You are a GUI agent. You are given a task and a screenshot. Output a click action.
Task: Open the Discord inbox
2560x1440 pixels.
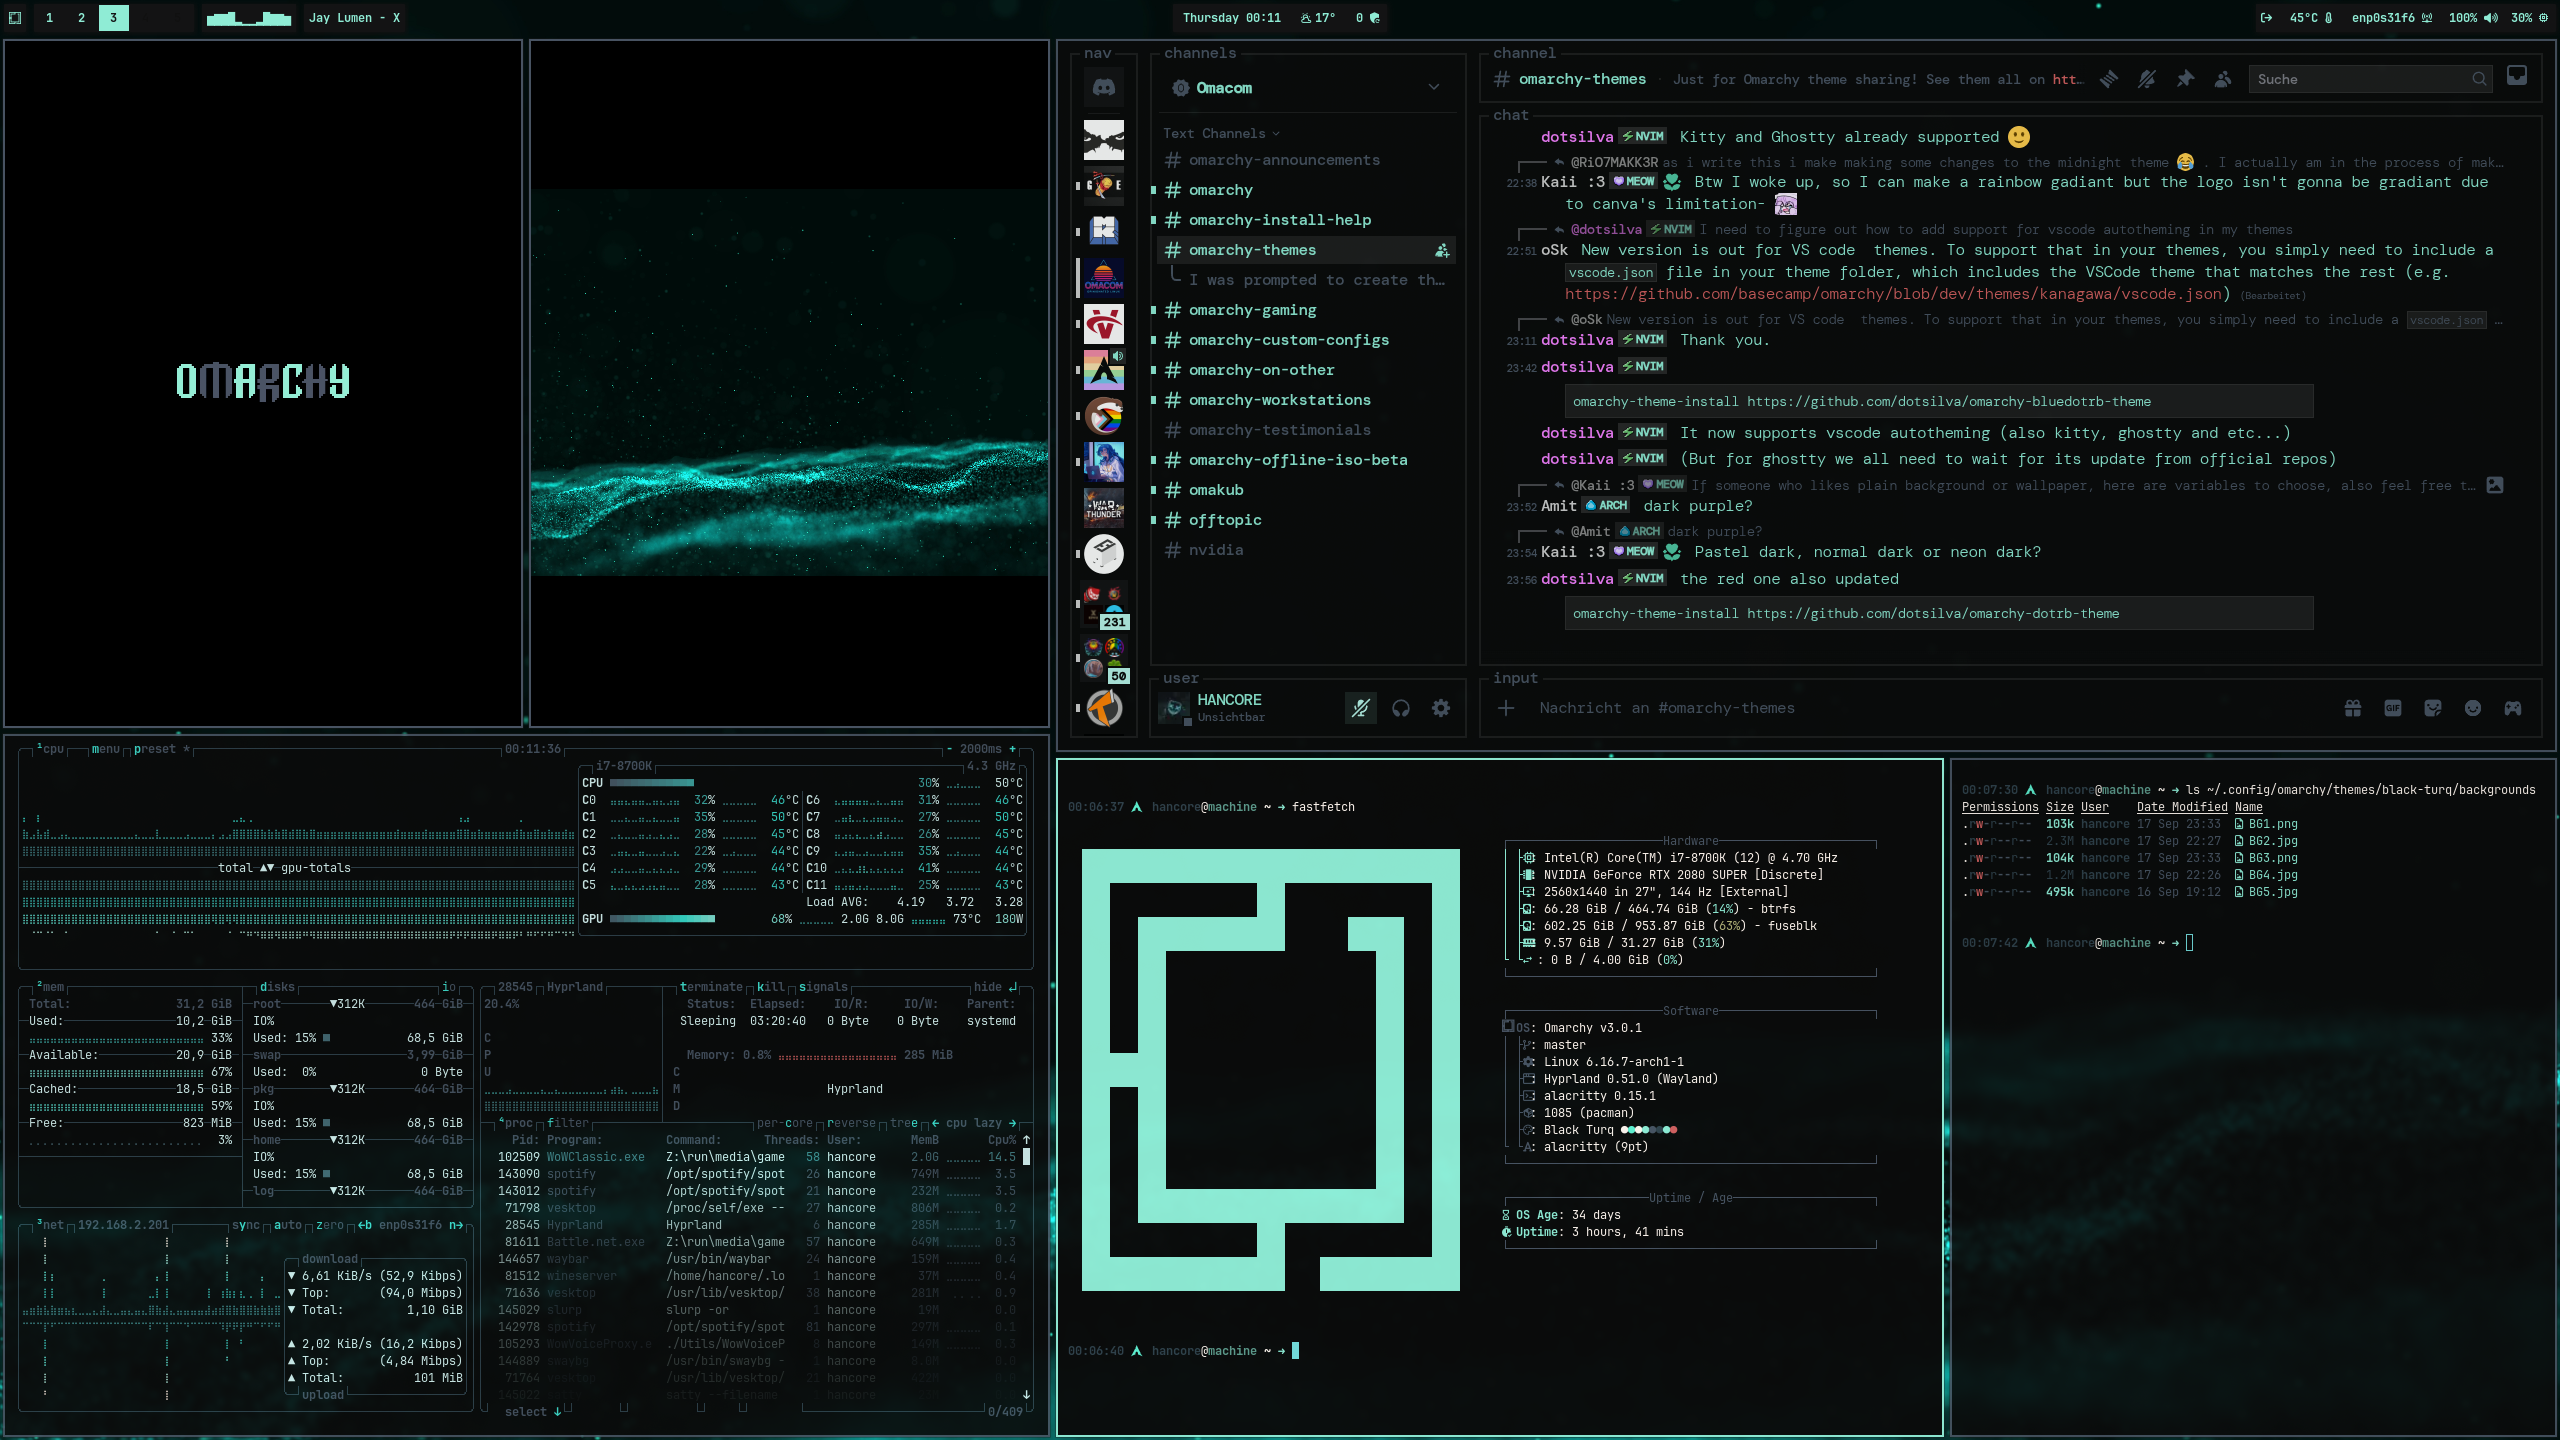(x=2517, y=77)
